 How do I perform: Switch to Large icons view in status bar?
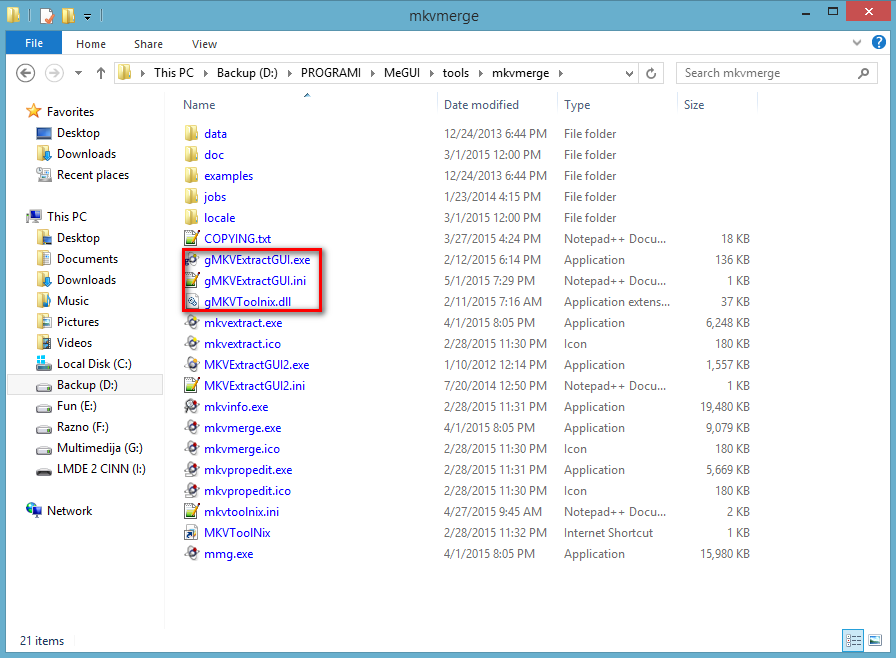coord(875,640)
